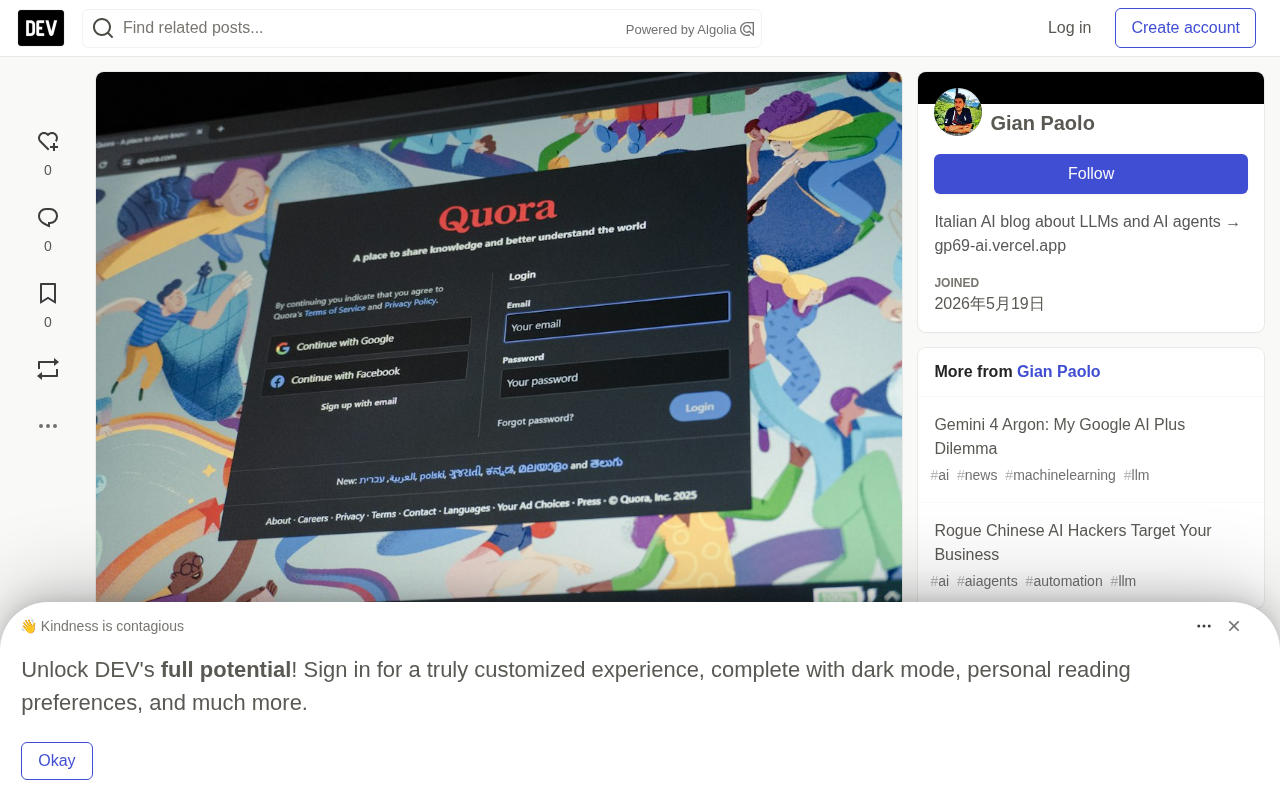1280x800 pixels.
Task: Add a heart reaction to the post
Action: [x=48, y=141]
